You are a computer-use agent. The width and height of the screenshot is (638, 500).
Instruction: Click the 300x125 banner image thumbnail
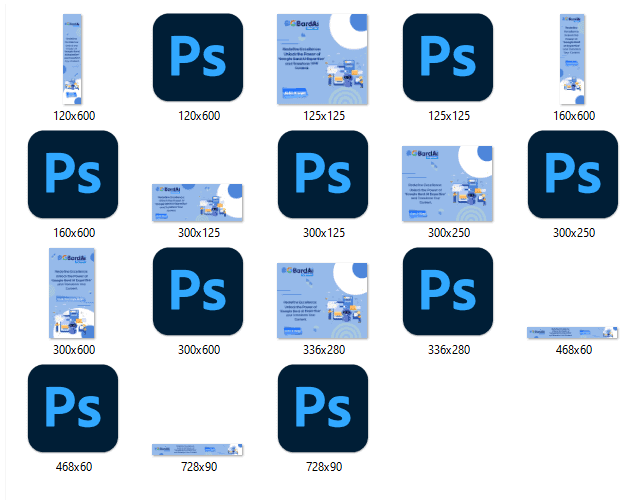click(198, 202)
